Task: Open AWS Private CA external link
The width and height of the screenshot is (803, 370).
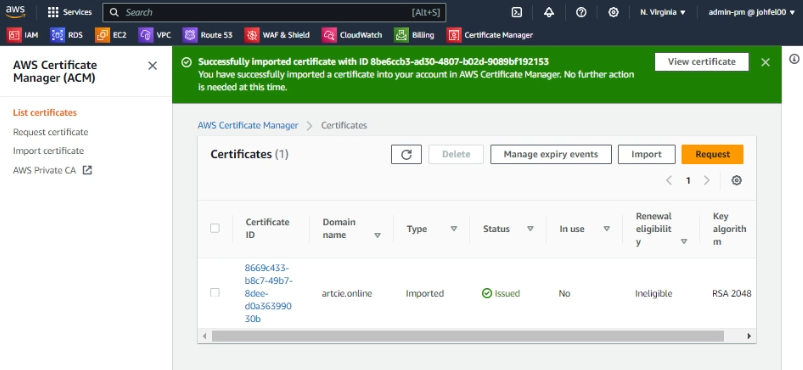Action: point(52,171)
